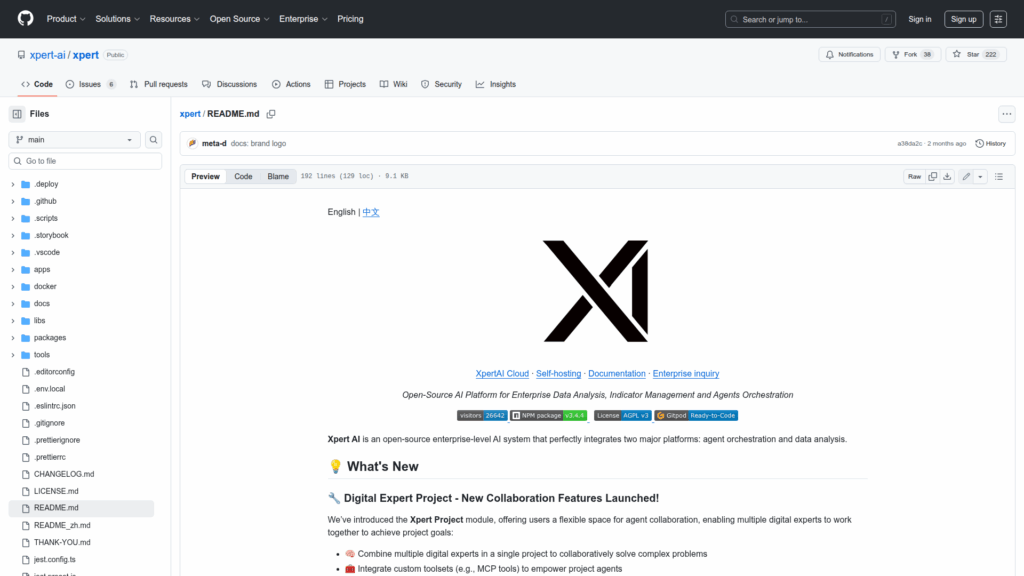
Task: Switch to the Code view of README
Action: pos(243,176)
